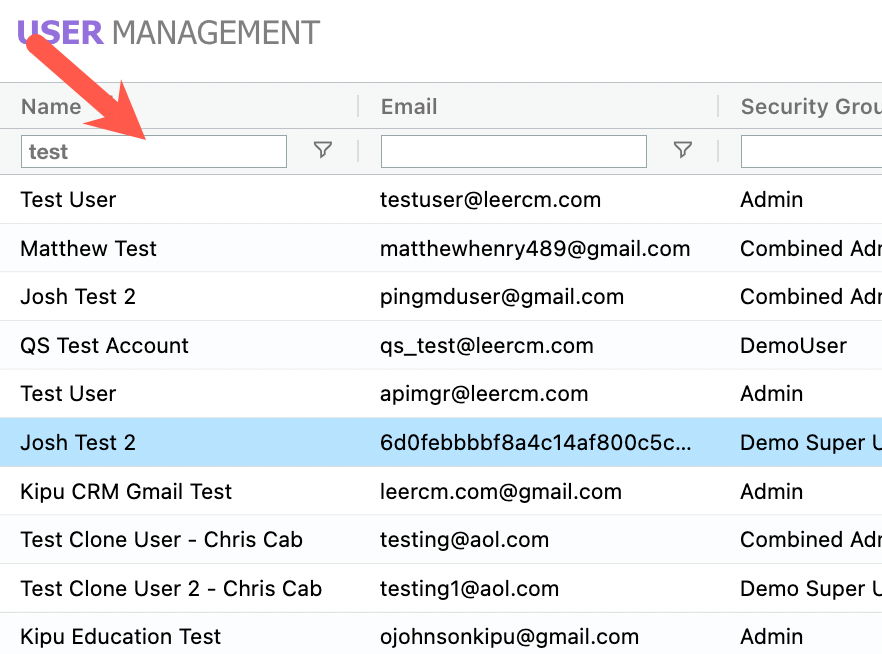Select the 'Matthew Test' user row
The width and height of the screenshot is (882, 654).
88,248
